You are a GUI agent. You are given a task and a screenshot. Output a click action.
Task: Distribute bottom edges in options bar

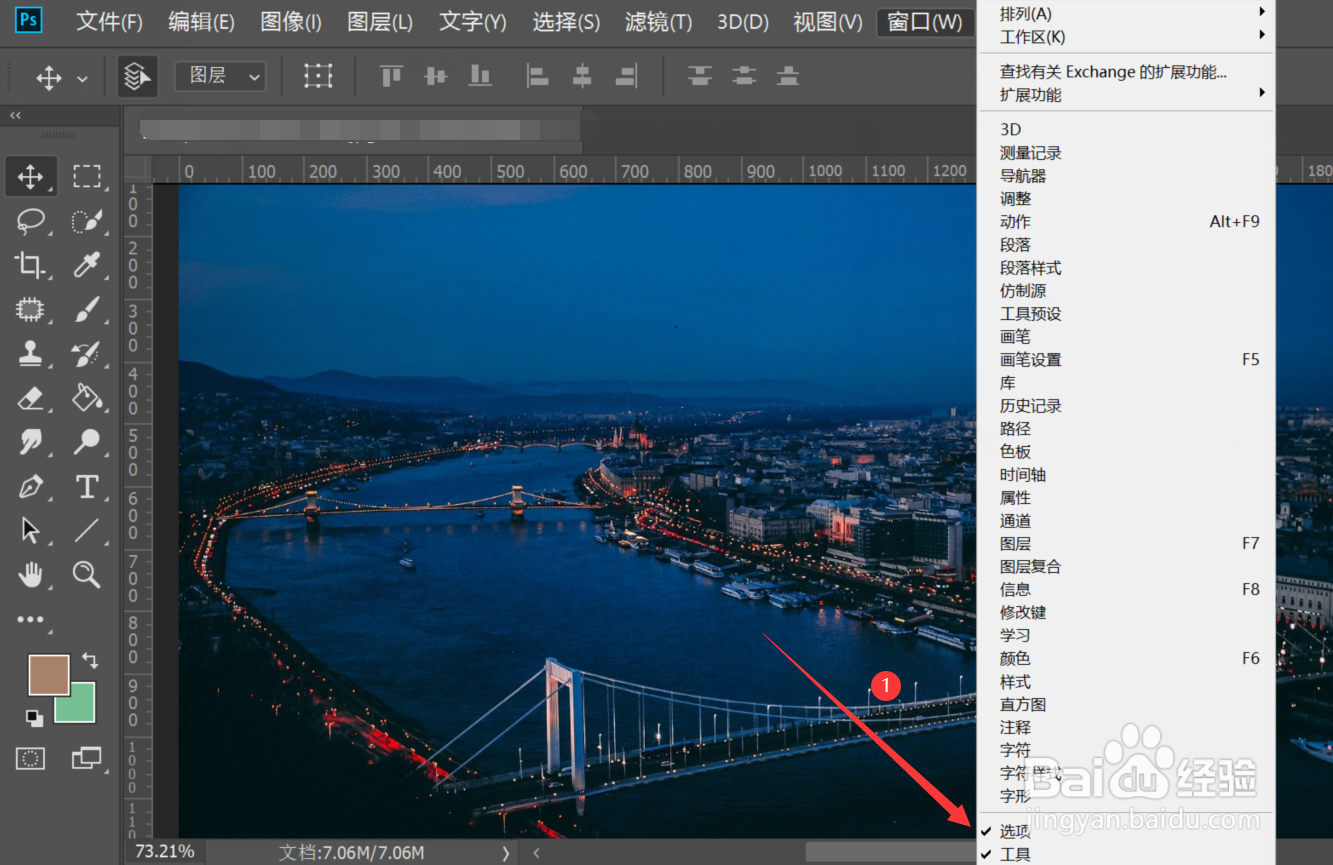tap(789, 75)
